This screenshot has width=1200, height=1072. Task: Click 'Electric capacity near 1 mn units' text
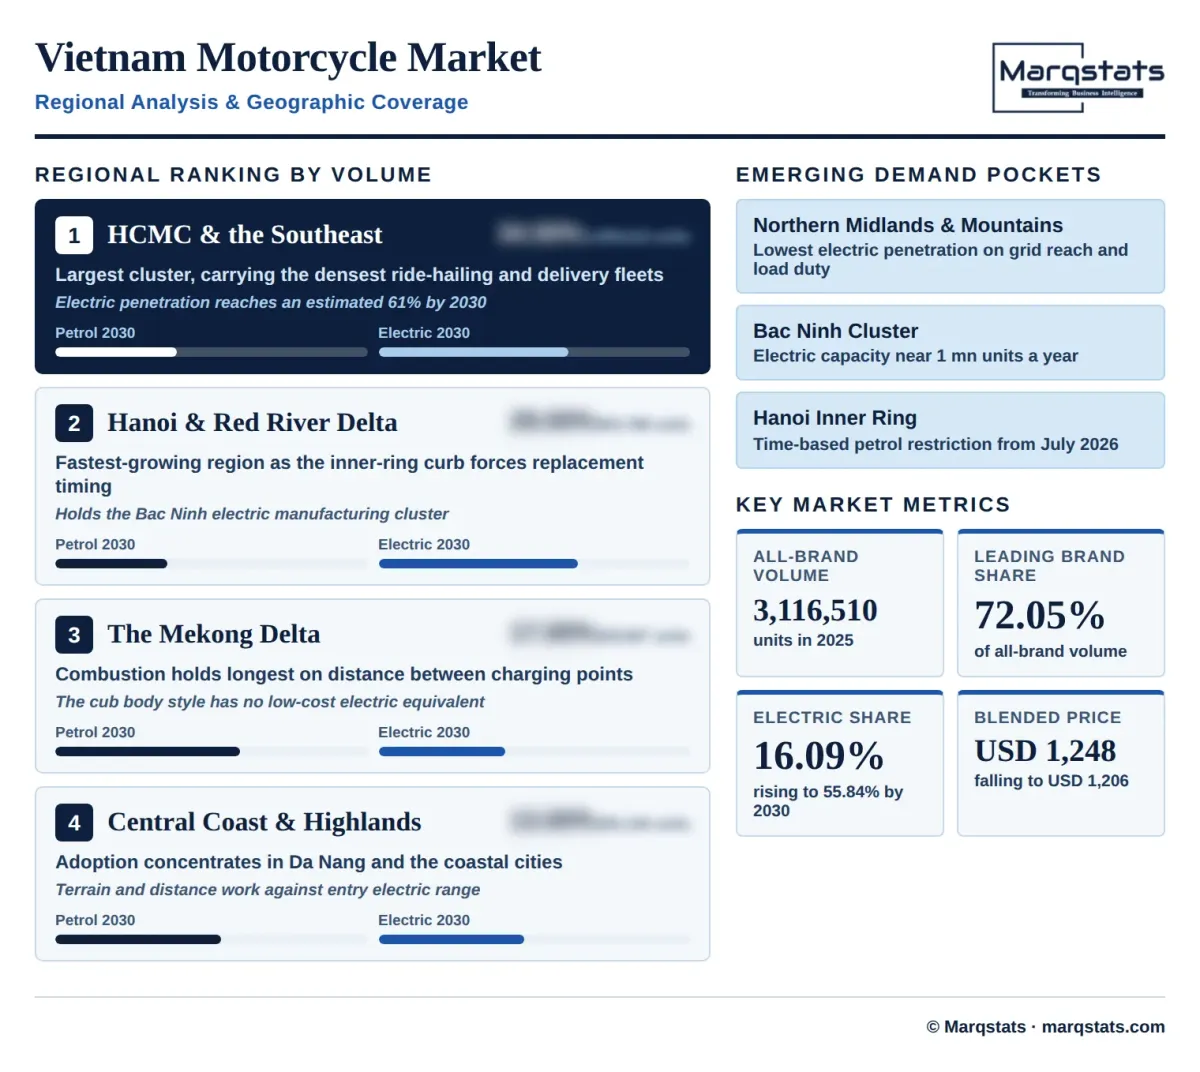(916, 356)
